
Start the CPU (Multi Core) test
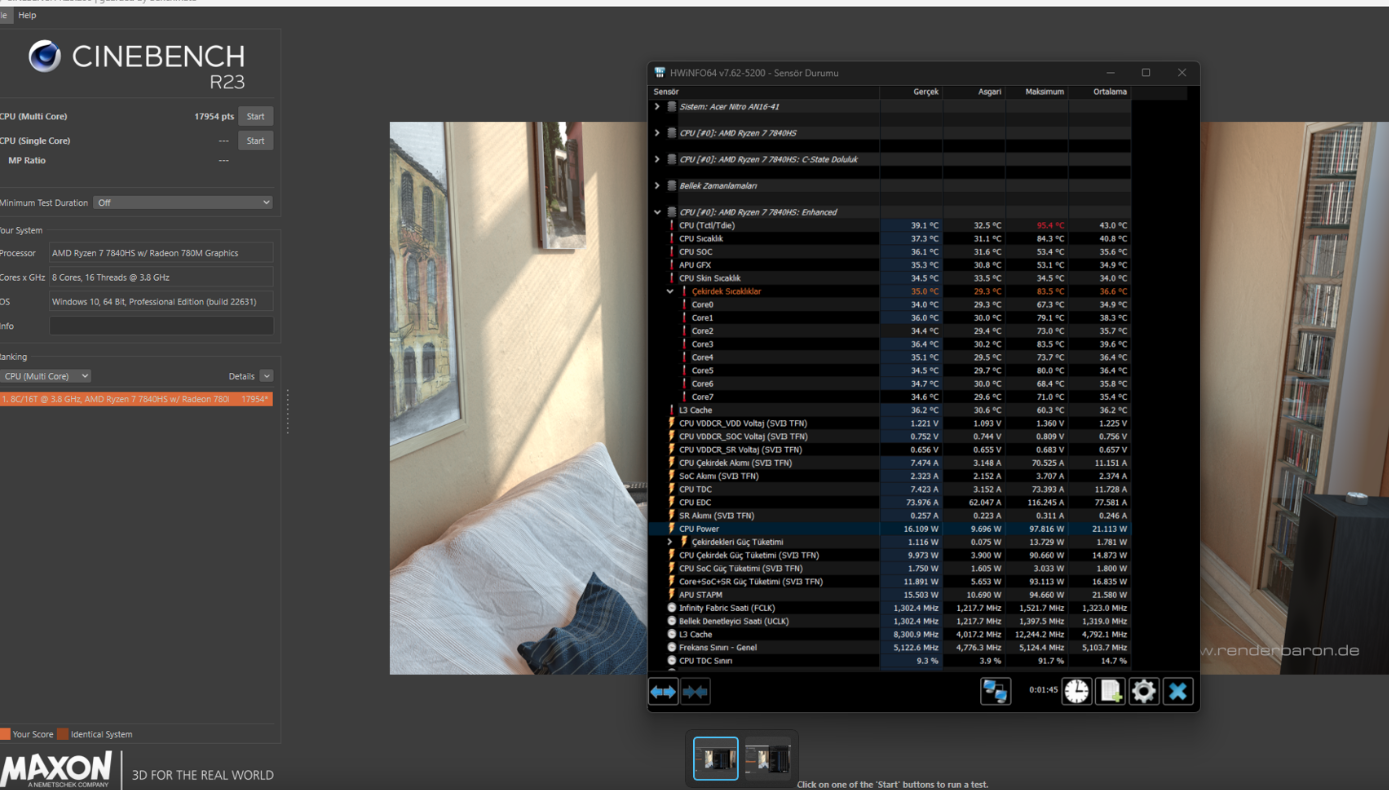pos(255,117)
